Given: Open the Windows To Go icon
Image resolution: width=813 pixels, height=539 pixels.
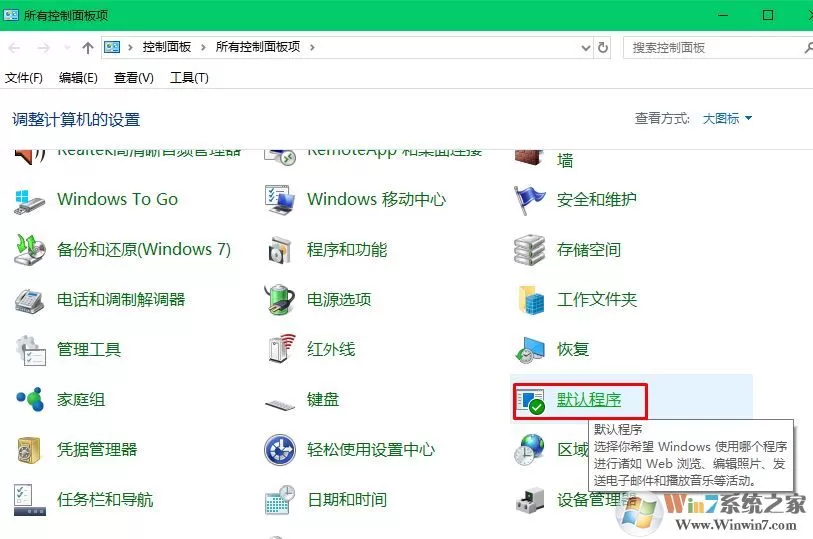Looking at the screenshot, I should 30,201.
